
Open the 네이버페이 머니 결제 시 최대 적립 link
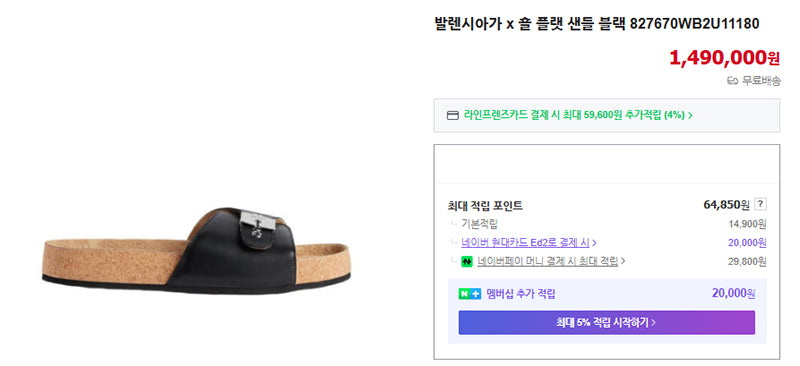tap(547, 261)
